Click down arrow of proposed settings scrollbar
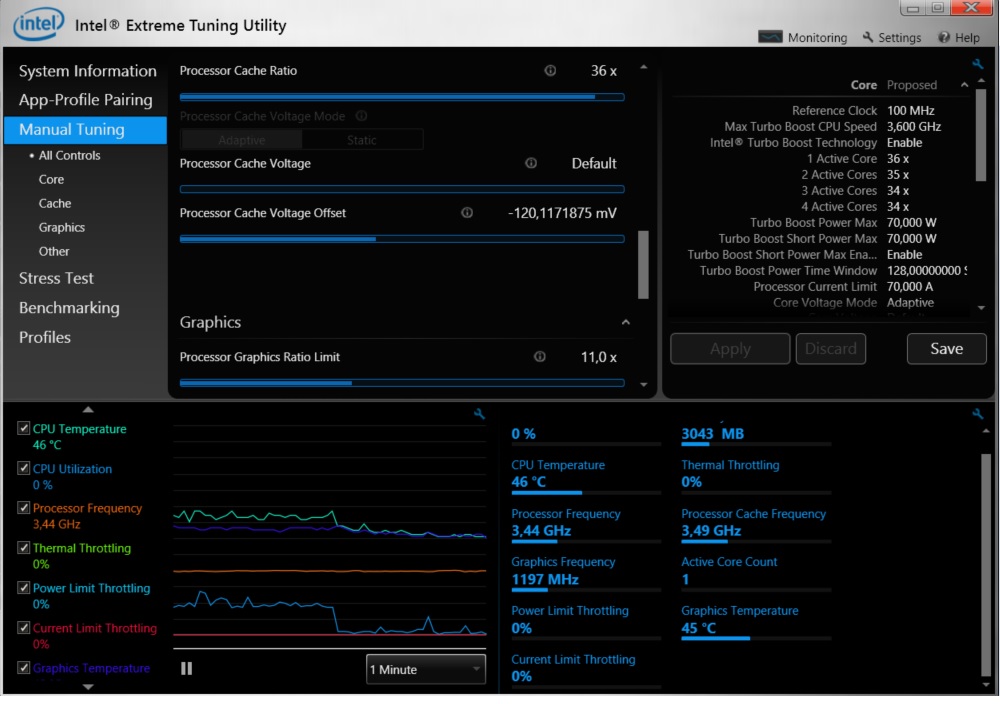Viewport: 1000px width, 704px height. click(x=981, y=307)
